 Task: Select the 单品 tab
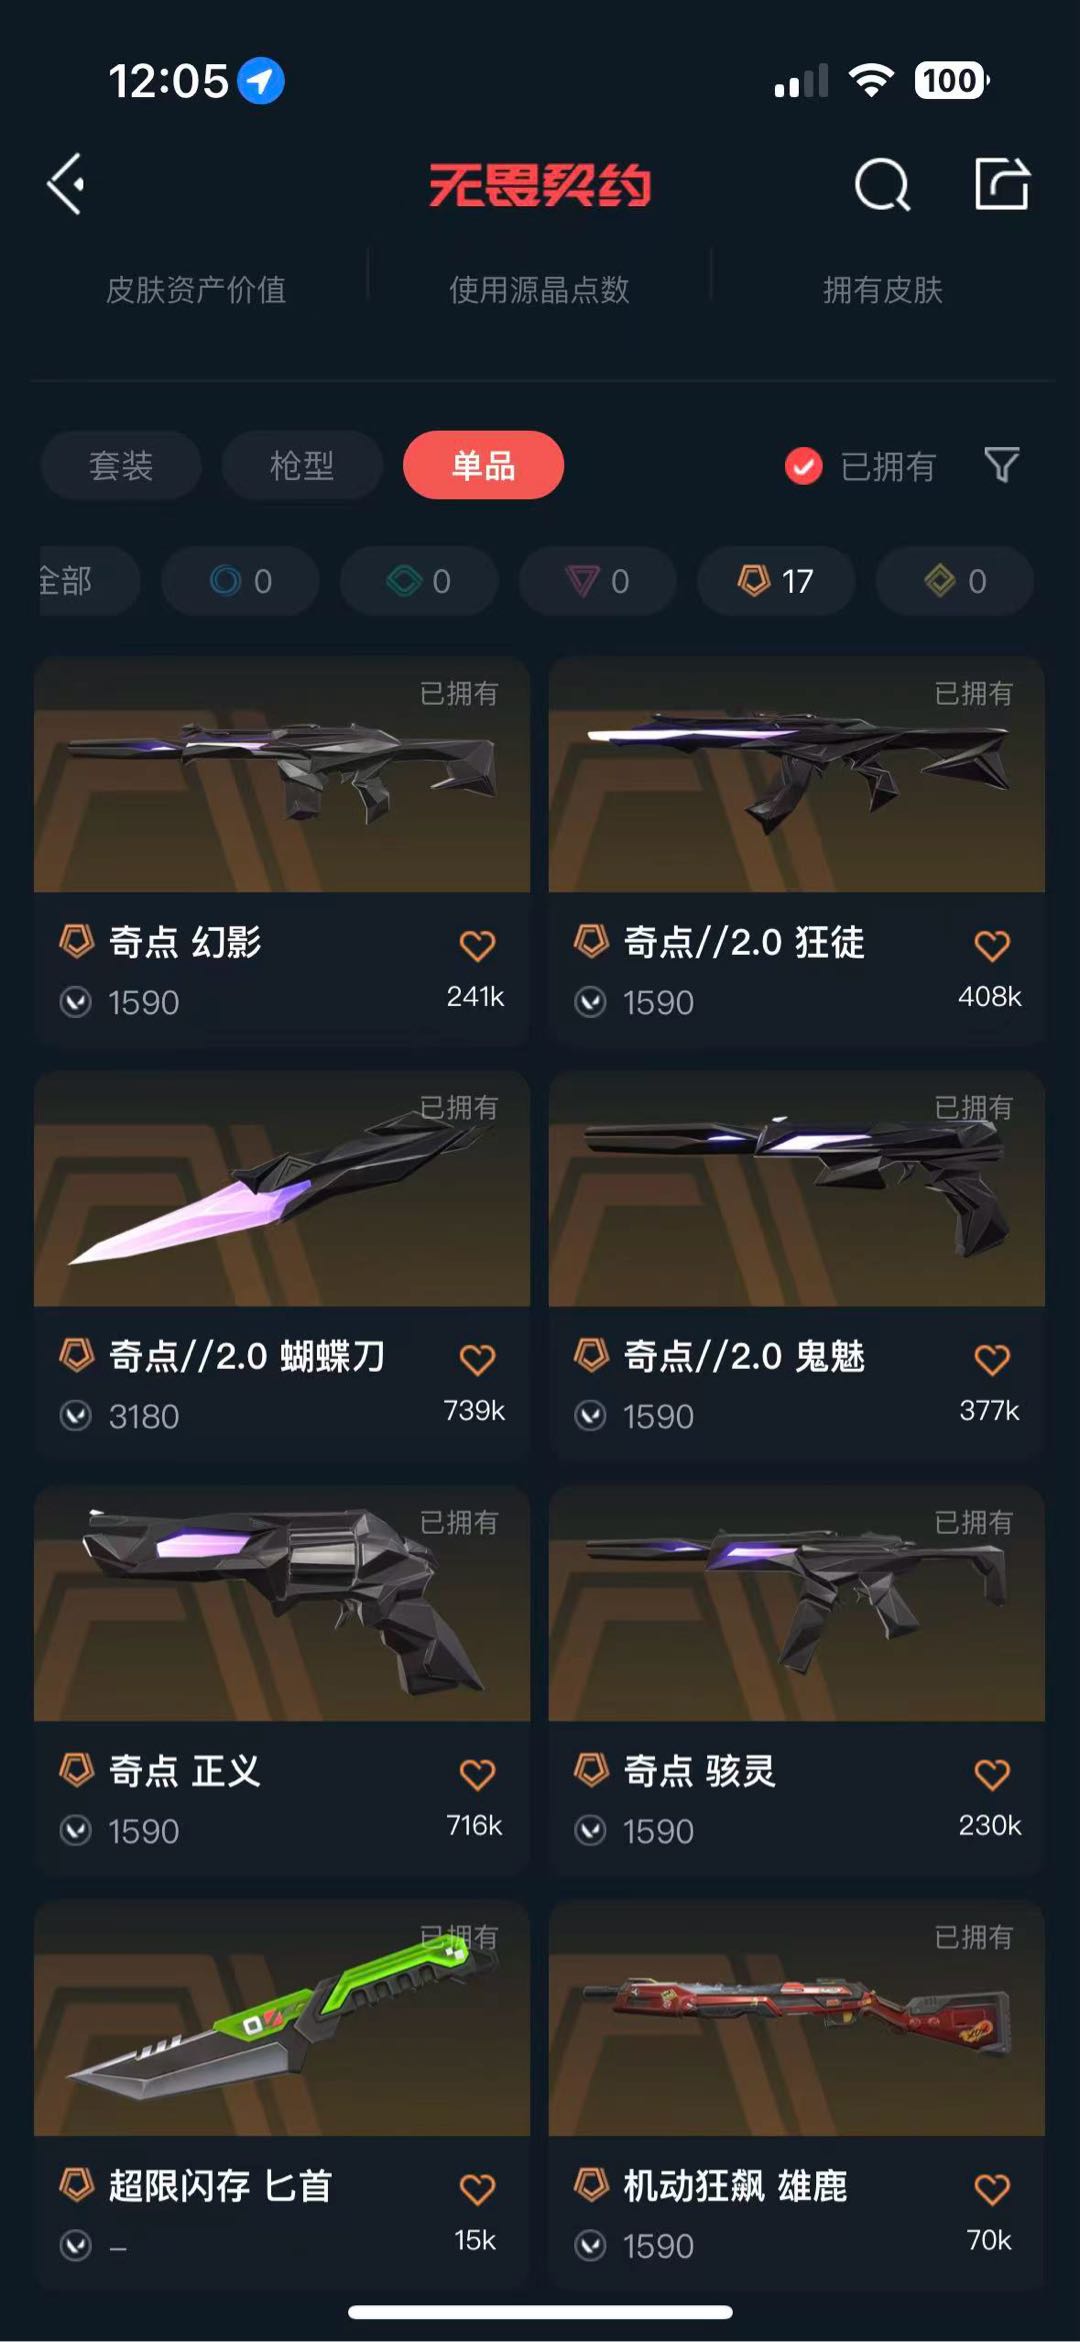(x=483, y=465)
